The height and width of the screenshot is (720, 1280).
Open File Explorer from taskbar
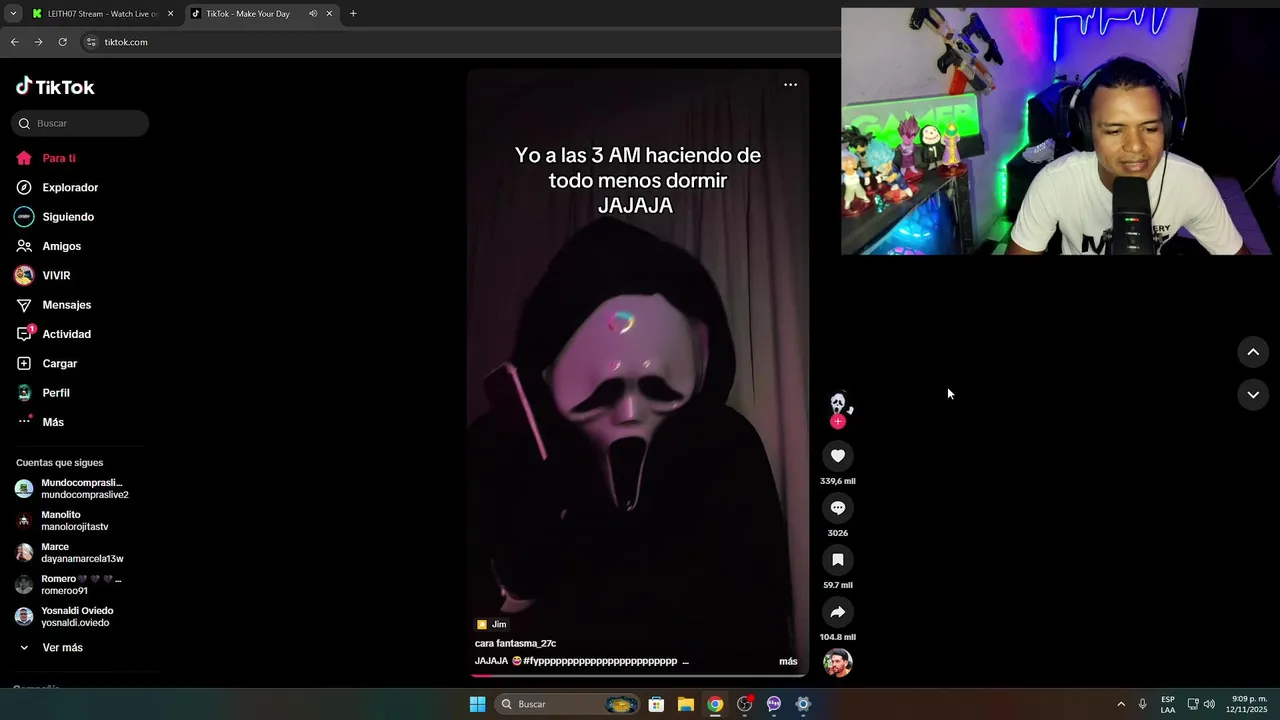click(686, 704)
